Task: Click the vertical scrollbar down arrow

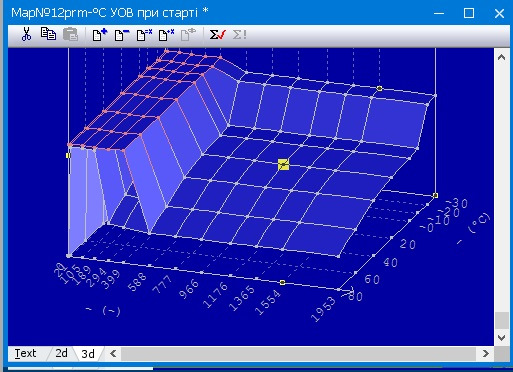Action: pos(501,338)
